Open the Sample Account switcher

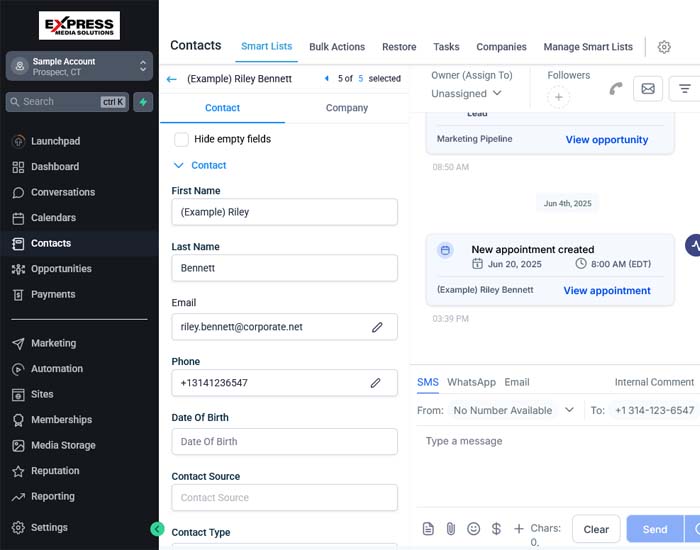pos(79,66)
